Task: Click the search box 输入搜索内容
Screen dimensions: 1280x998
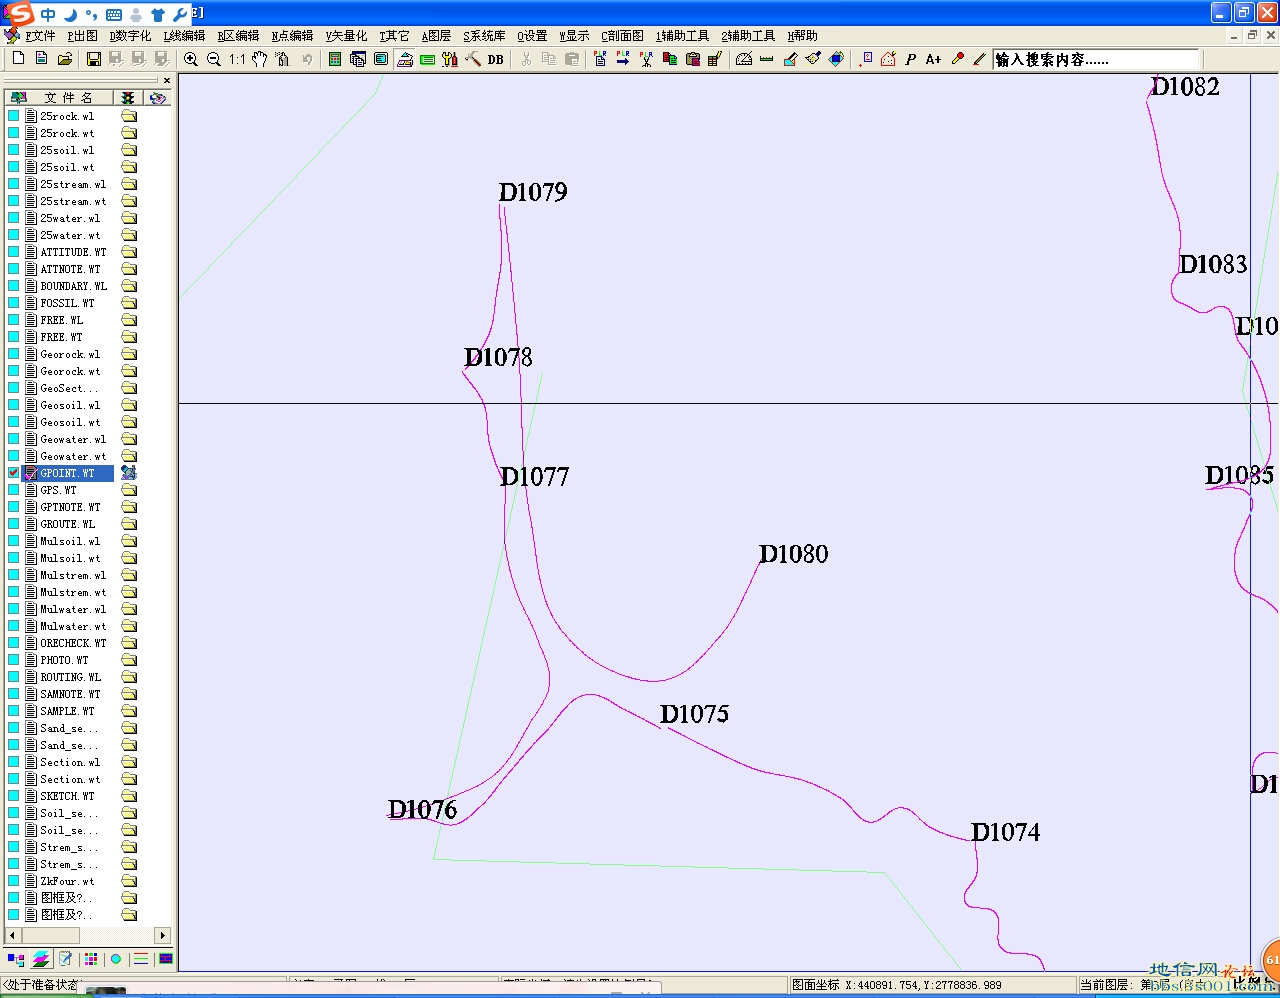Action: click(1096, 60)
